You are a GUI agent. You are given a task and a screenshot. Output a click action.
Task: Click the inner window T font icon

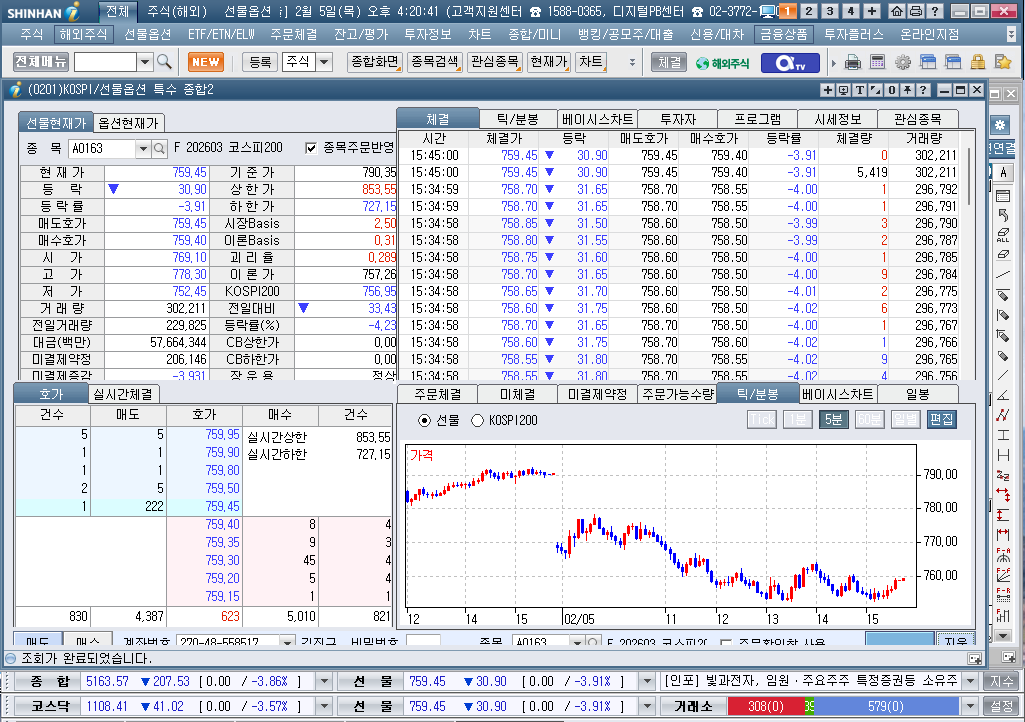pyautogui.click(x=860, y=90)
